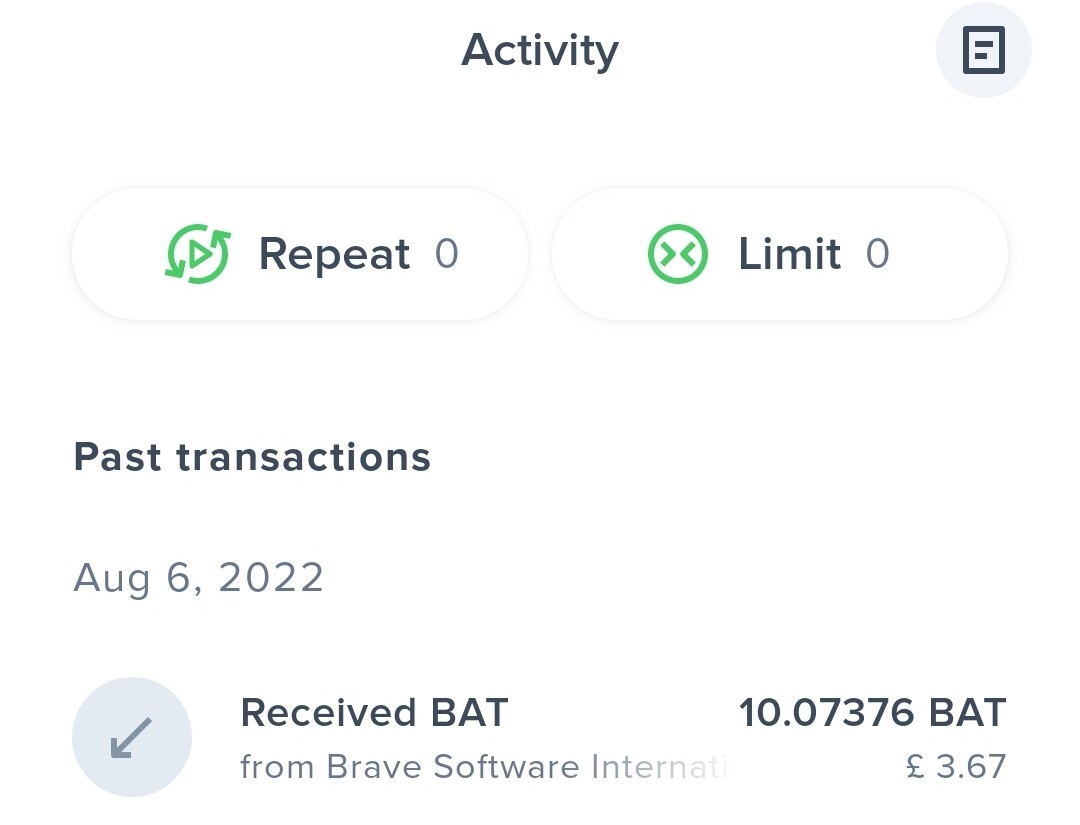This screenshot has width=1080, height=825.
Task: Open the Limit orders pill
Action: coord(779,254)
